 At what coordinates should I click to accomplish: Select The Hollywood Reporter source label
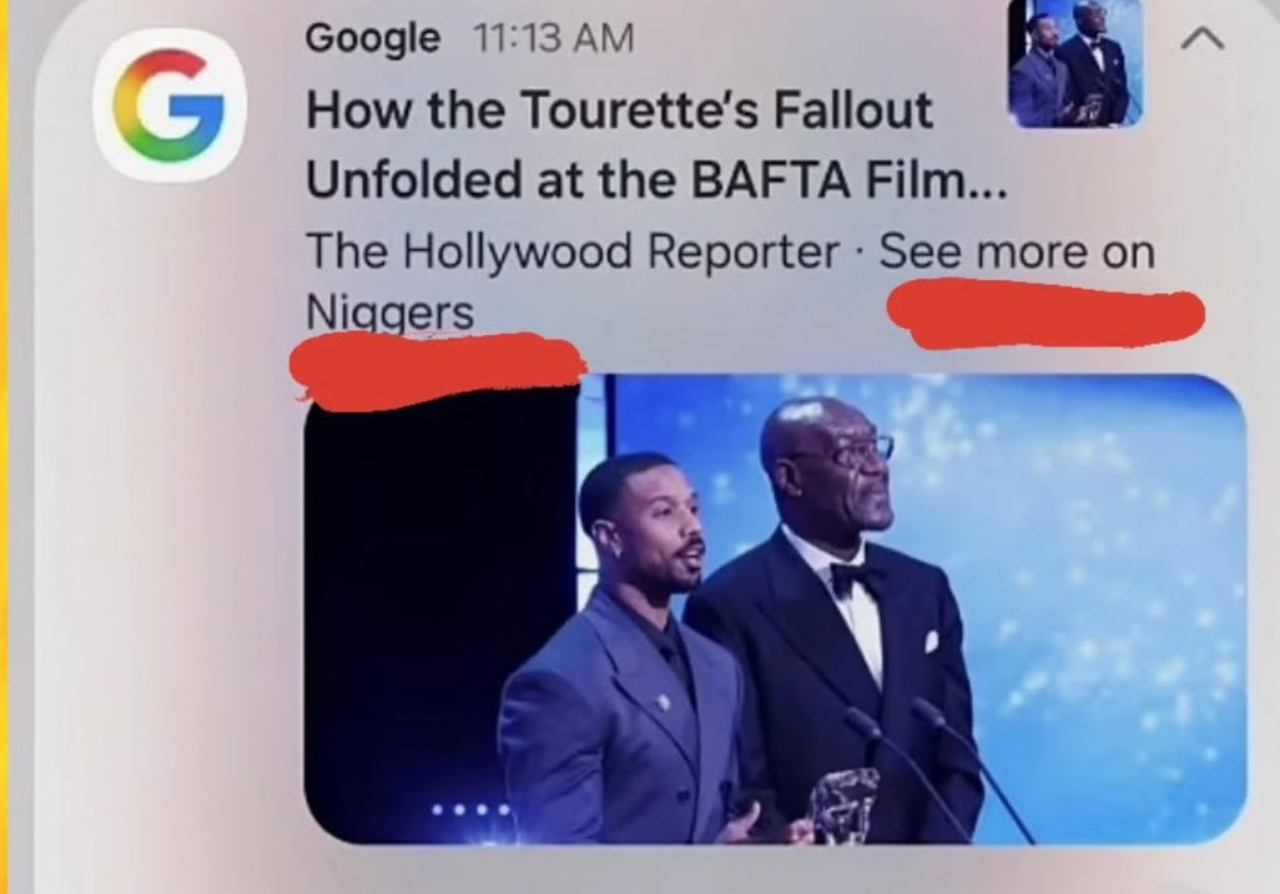[x=572, y=252]
